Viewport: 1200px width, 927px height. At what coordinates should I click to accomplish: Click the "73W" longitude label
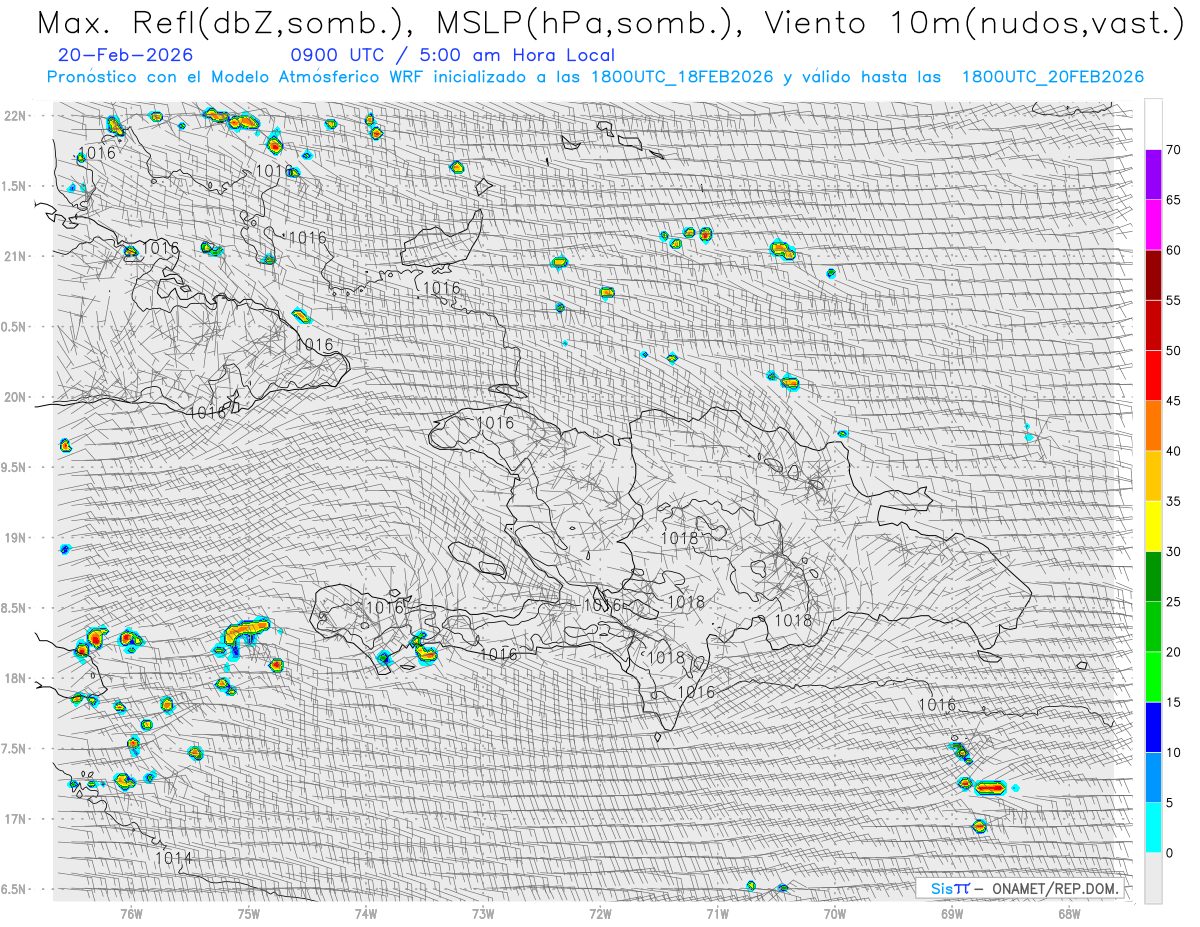483,912
